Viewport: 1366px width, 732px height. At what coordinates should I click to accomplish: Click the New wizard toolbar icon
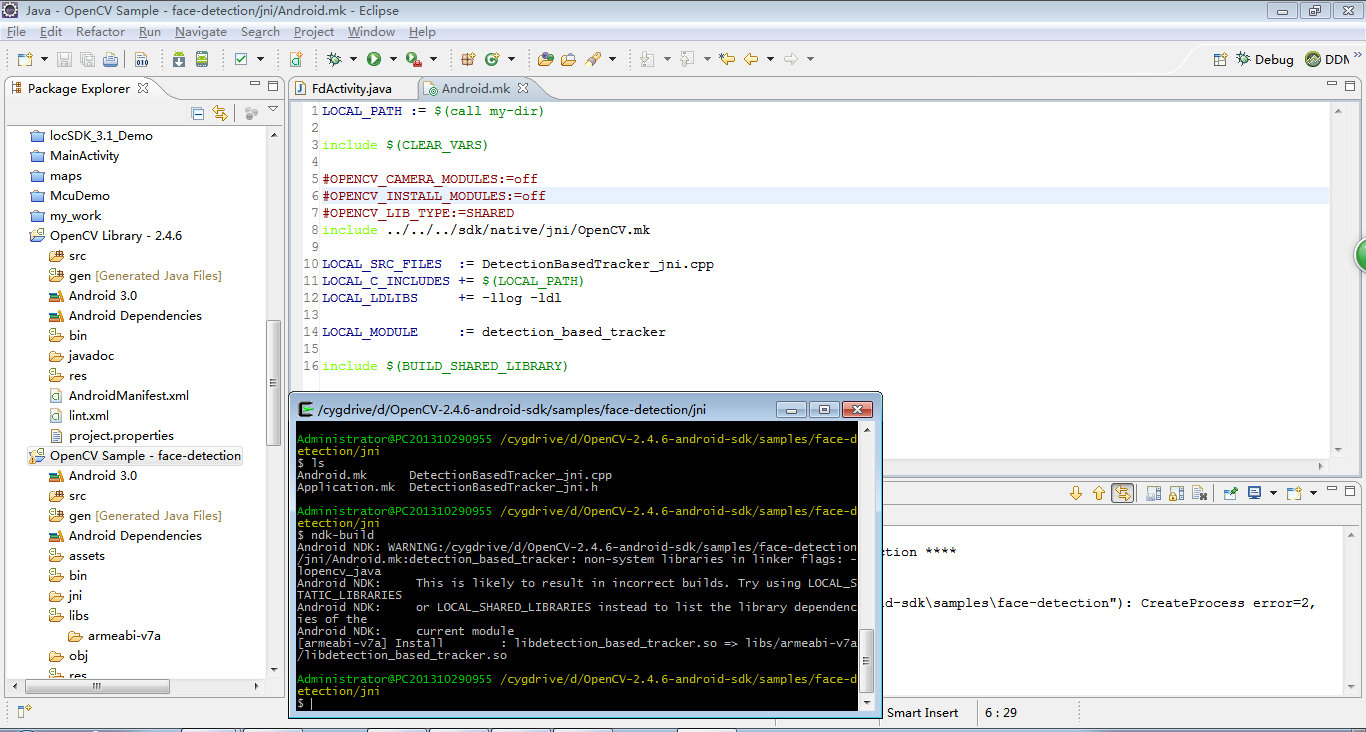click(24, 59)
